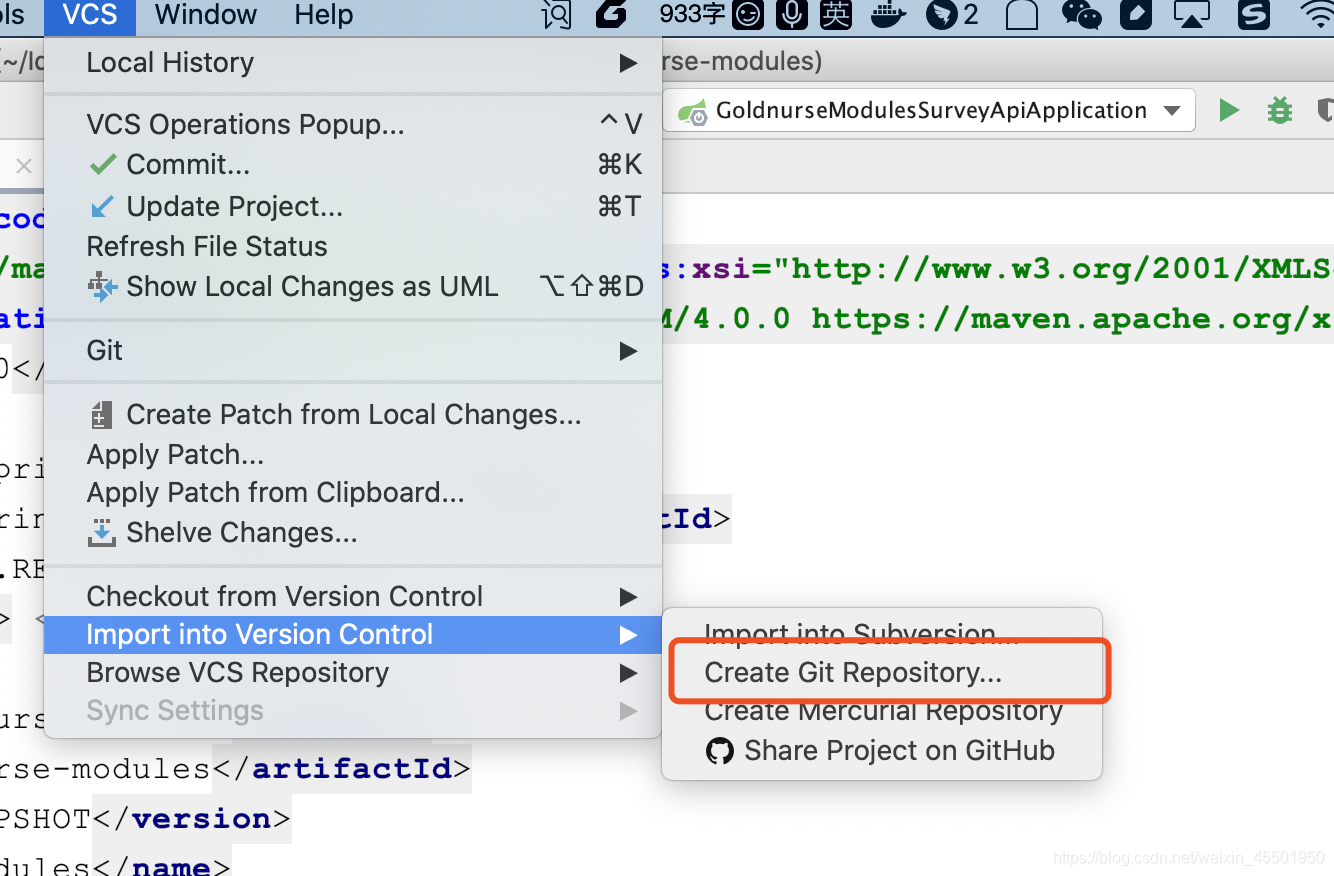Click the smiley face menu bar icon
The width and height of the screenshot is (1334, 876).
[x=748, y=14]
